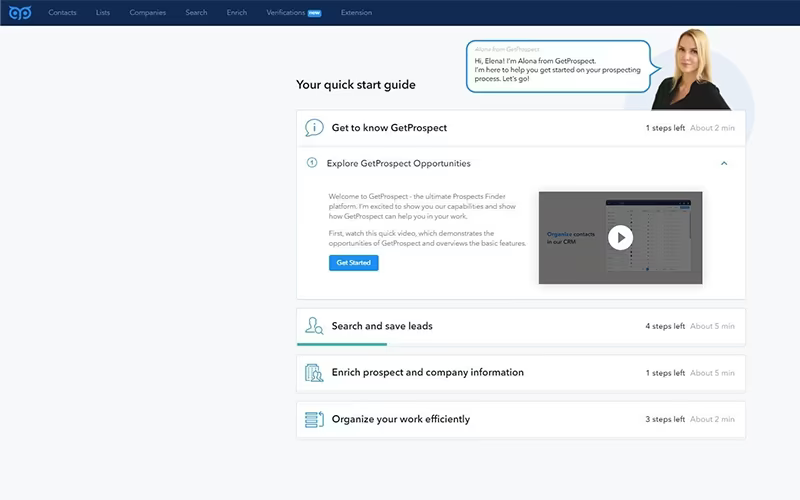
Task: Click Alona's greeting speech bubble
Action: pyautogui.click(x=561, y=66)
